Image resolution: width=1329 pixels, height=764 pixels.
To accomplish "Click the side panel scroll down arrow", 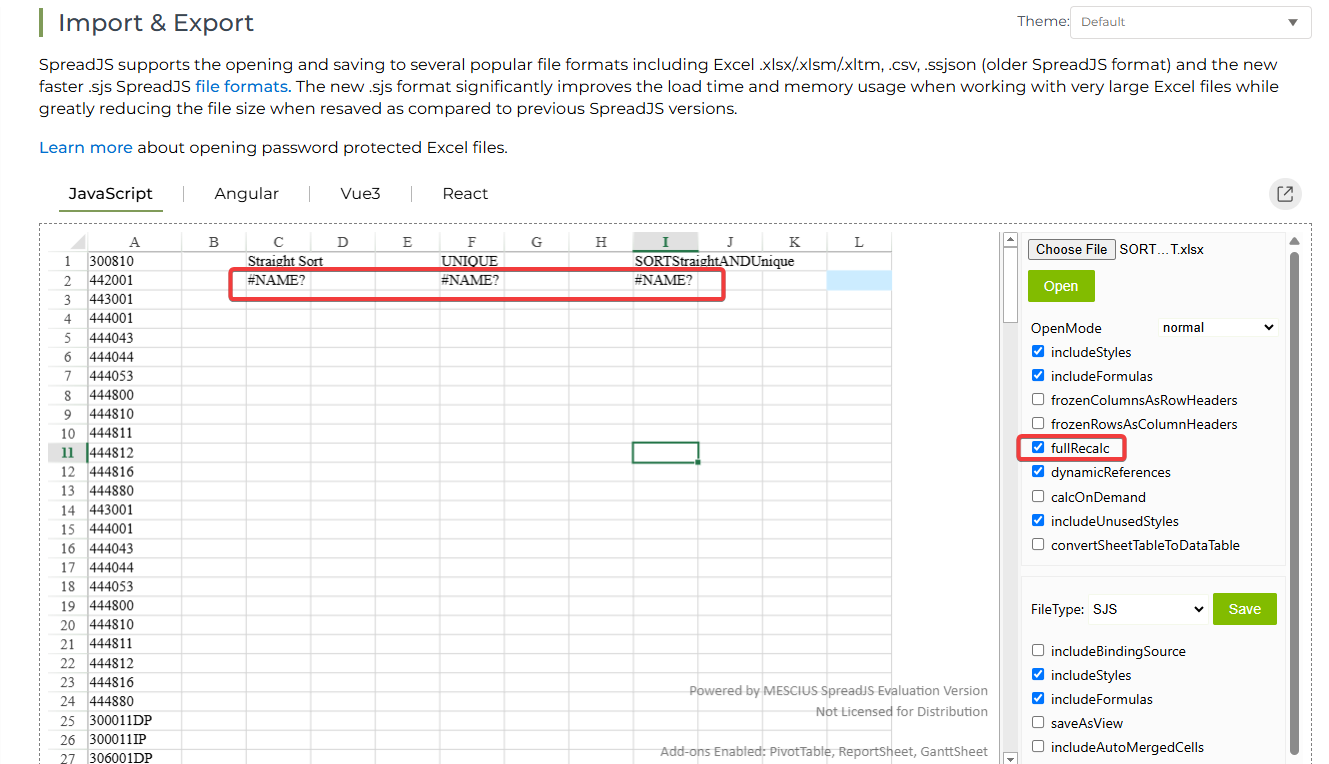I will tap(1294, 757).
